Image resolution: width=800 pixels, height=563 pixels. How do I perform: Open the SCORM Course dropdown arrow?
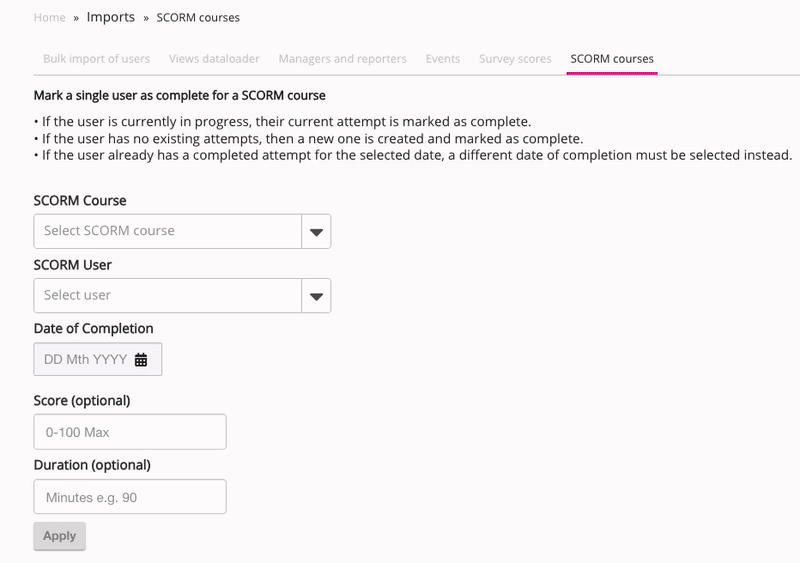(316, 231)
